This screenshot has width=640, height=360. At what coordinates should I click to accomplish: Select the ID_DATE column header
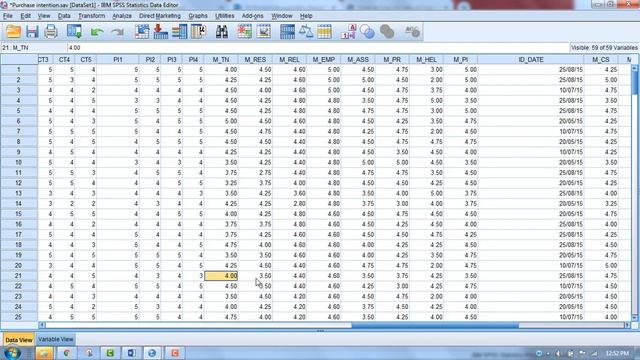coord(531,60)
